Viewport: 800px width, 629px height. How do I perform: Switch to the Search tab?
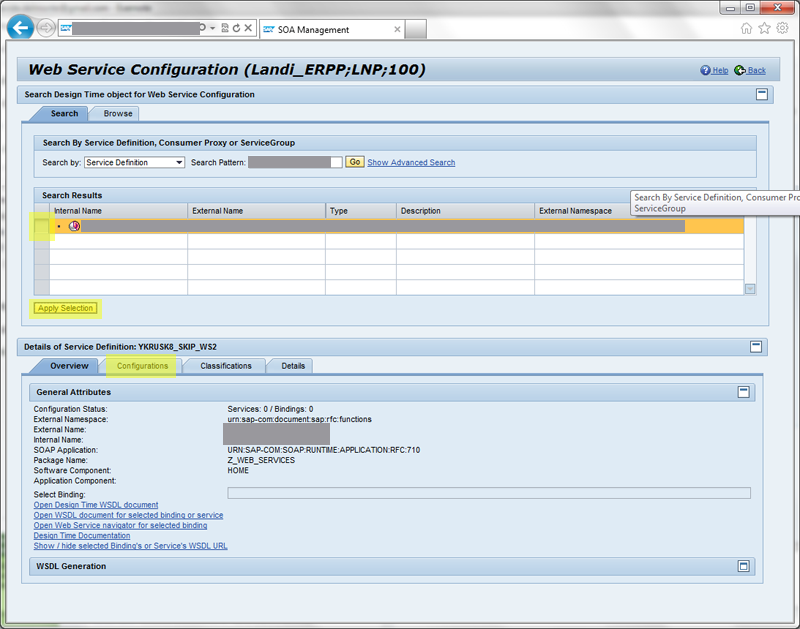point(64,113)
